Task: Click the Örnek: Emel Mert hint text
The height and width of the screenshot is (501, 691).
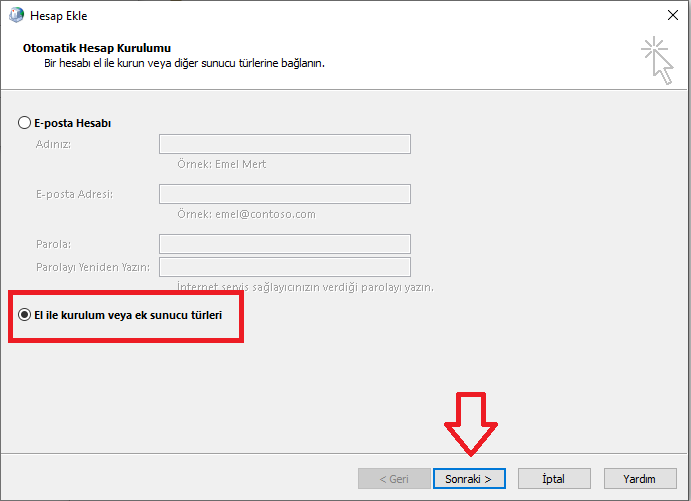Action: pyautogui.click(x=221, y=164)
